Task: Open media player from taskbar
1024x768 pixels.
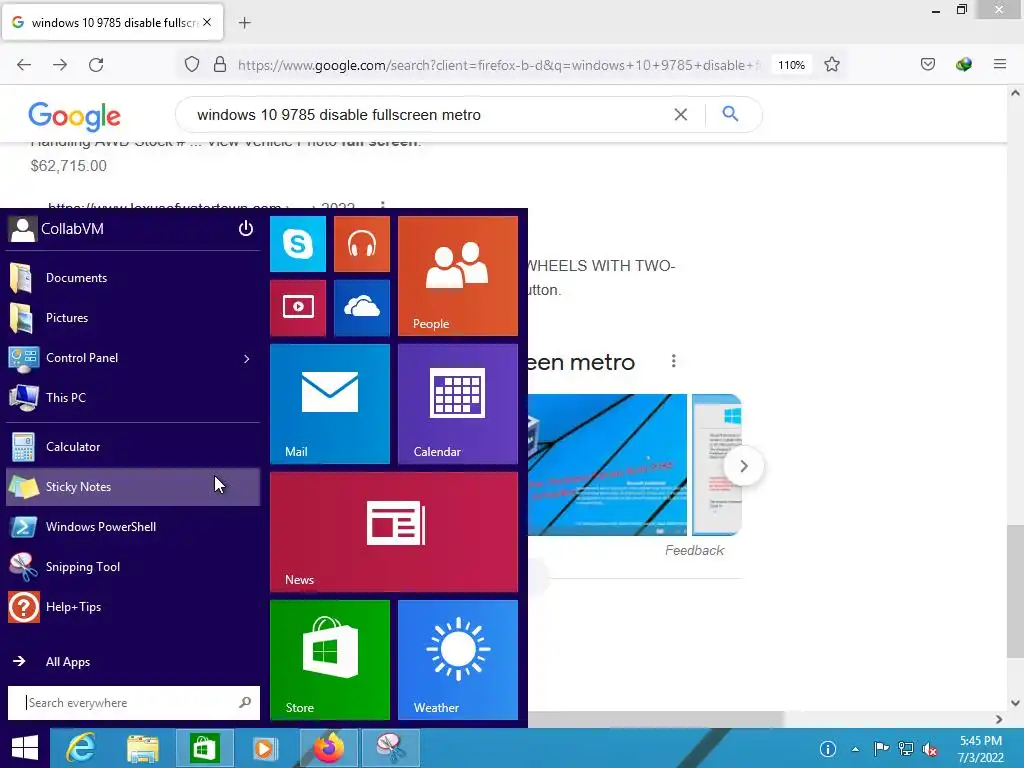Action: [x=264, y=748]
